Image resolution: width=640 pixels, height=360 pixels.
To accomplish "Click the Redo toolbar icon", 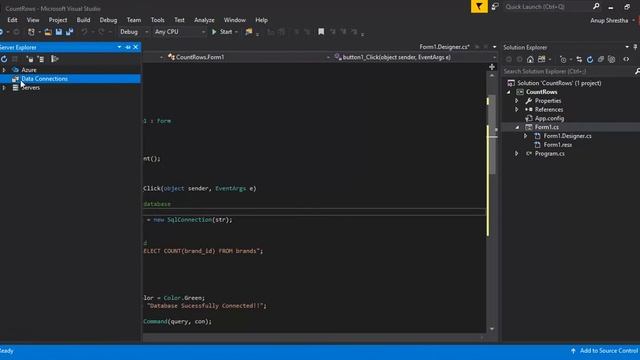I will pos(101,32).
